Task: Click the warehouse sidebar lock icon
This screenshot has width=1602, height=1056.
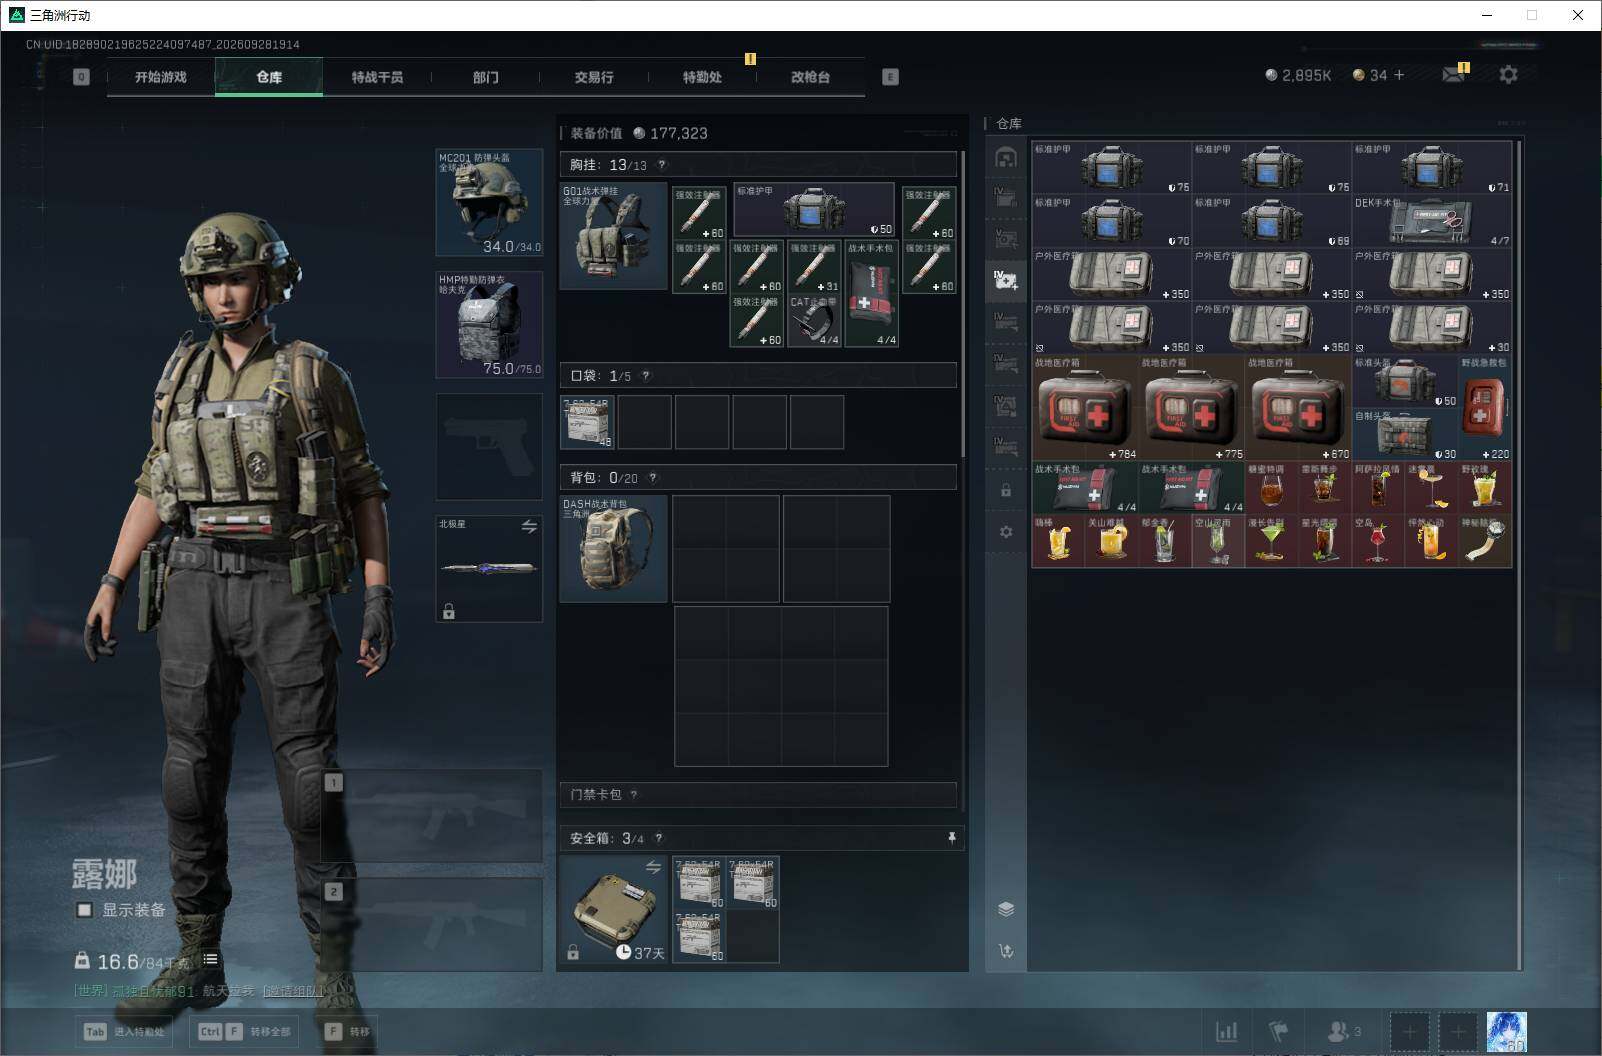Action: 1006,491
